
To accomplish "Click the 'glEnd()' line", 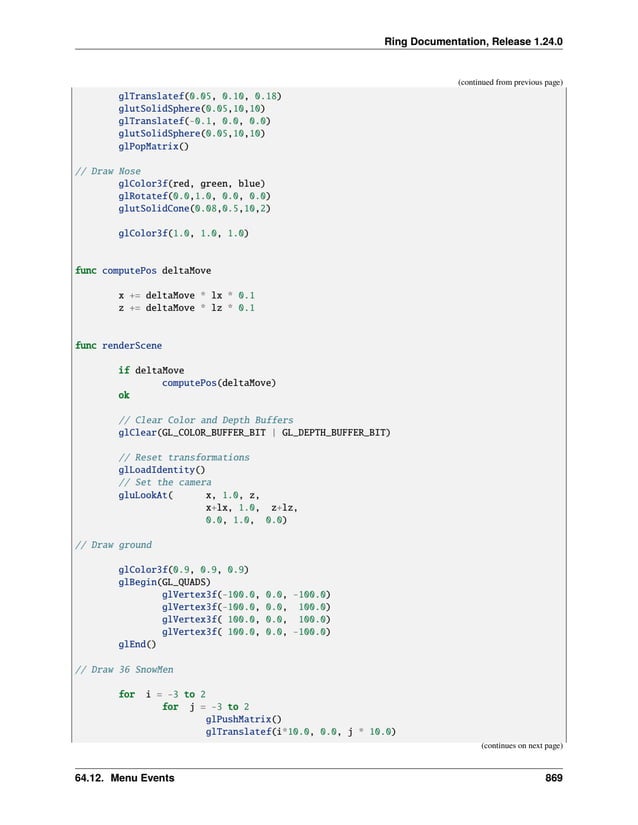I will [x=137, y=645].
